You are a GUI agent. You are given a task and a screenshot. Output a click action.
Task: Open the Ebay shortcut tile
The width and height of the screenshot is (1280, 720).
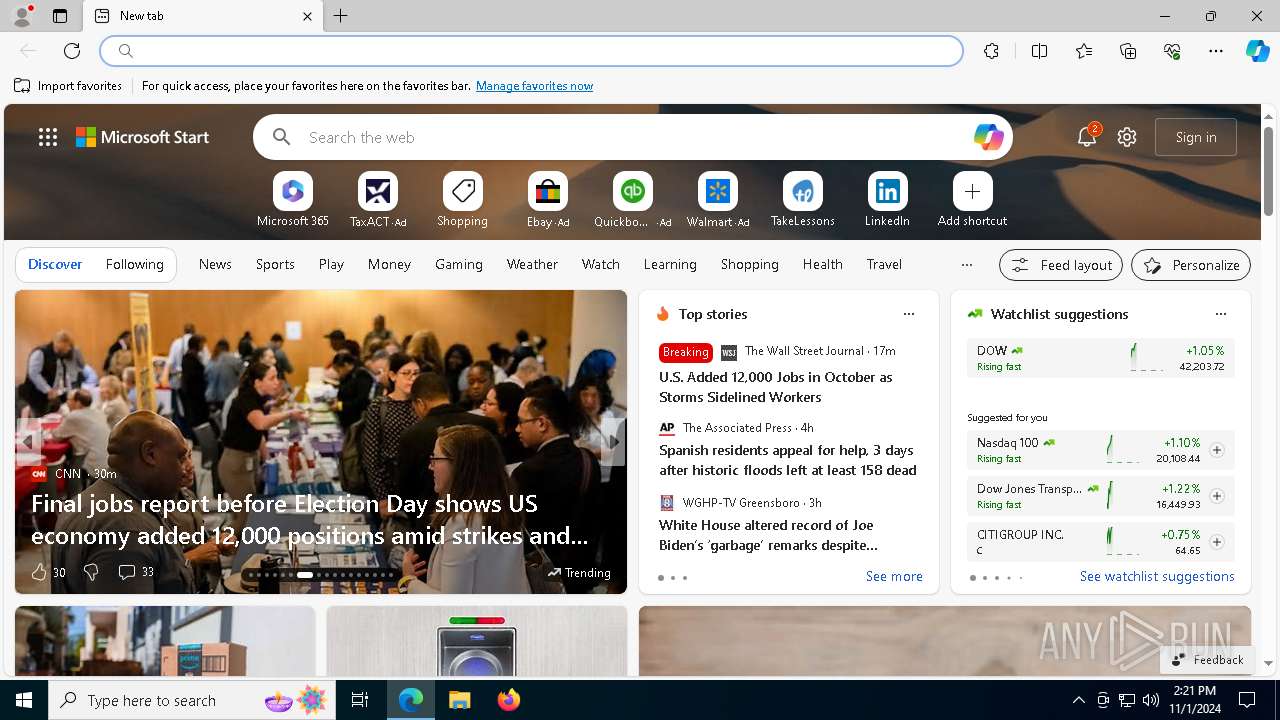point(547,191)
